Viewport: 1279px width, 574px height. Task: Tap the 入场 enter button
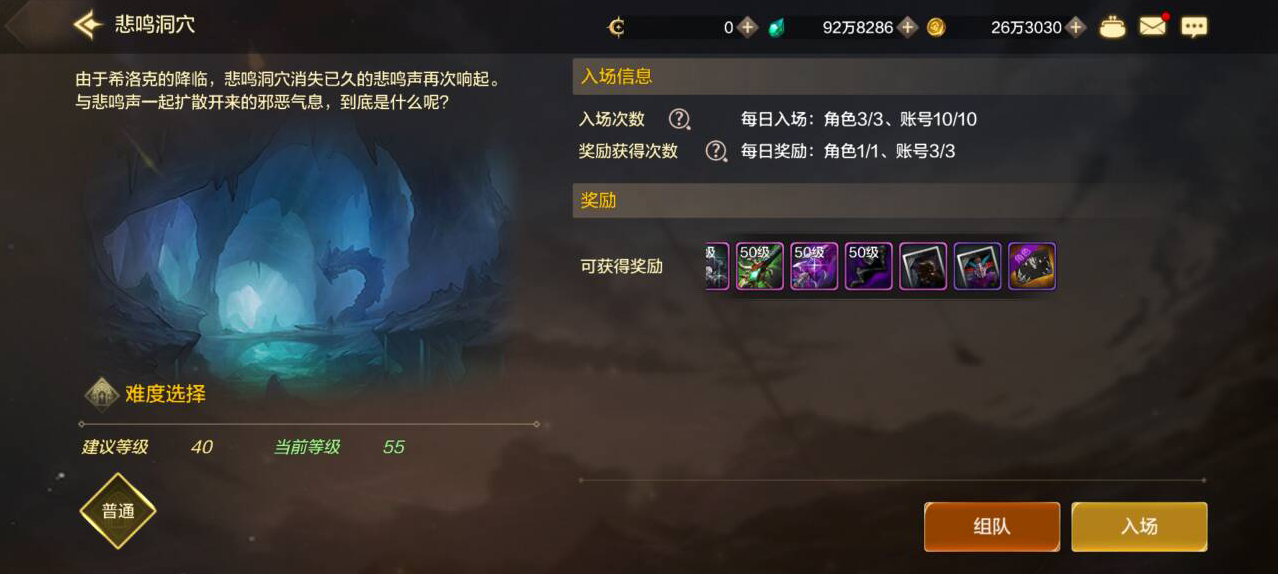point(1139,526)
